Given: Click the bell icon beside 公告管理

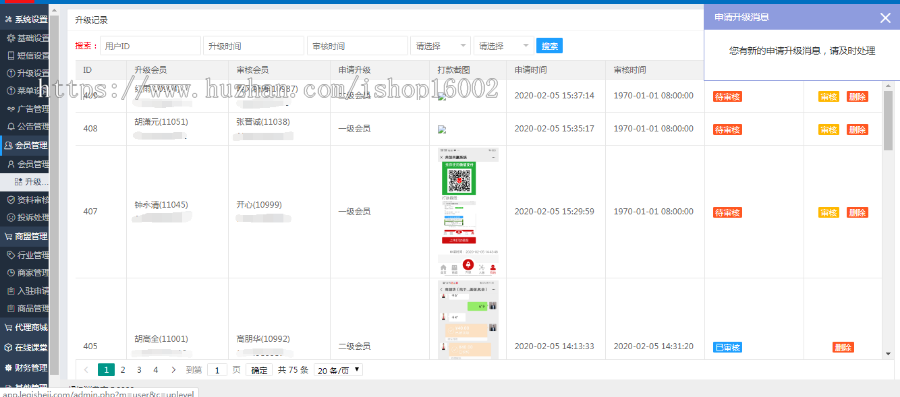Looking at the screenshot, I should [10, 126].
